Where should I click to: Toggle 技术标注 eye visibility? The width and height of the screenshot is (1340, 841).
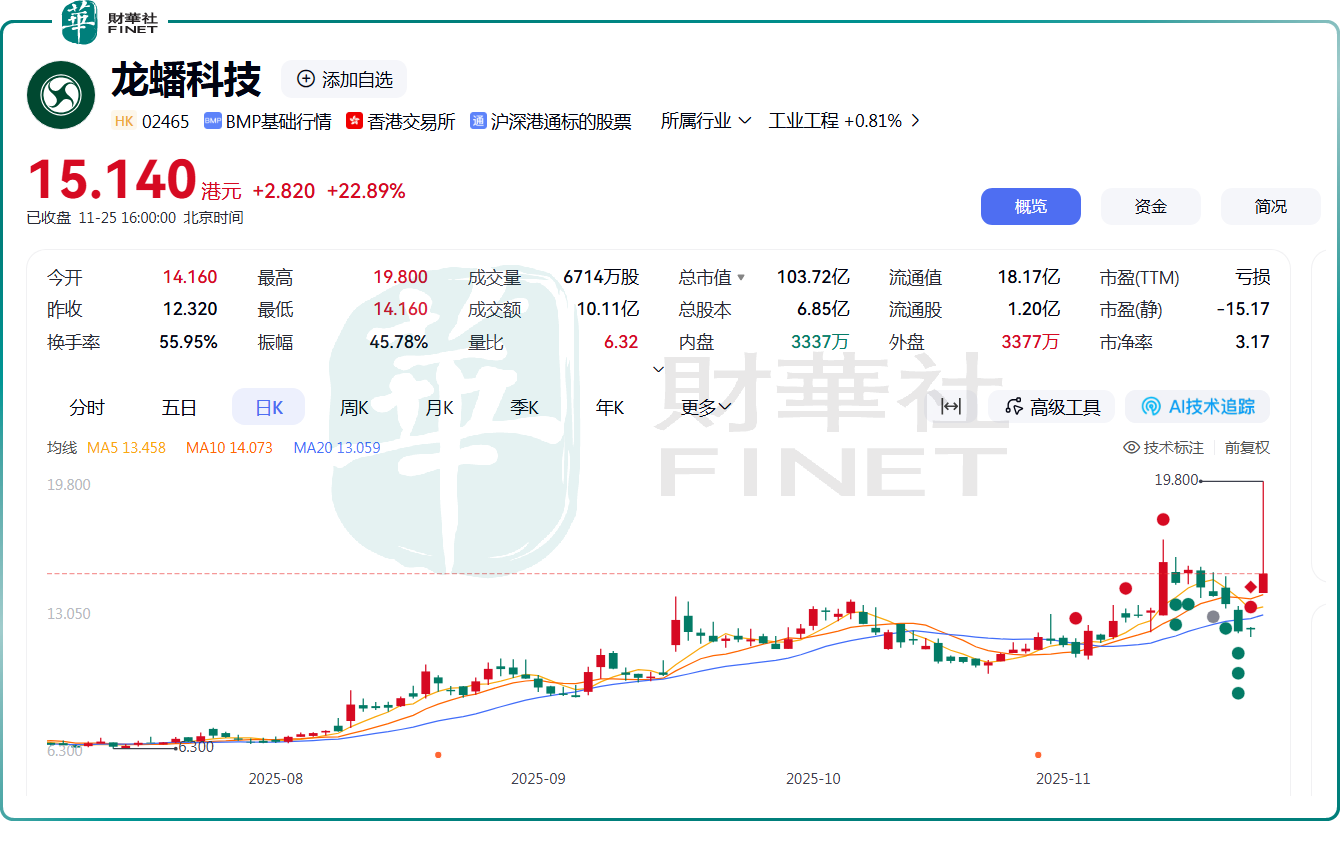tap(1132, 447)
